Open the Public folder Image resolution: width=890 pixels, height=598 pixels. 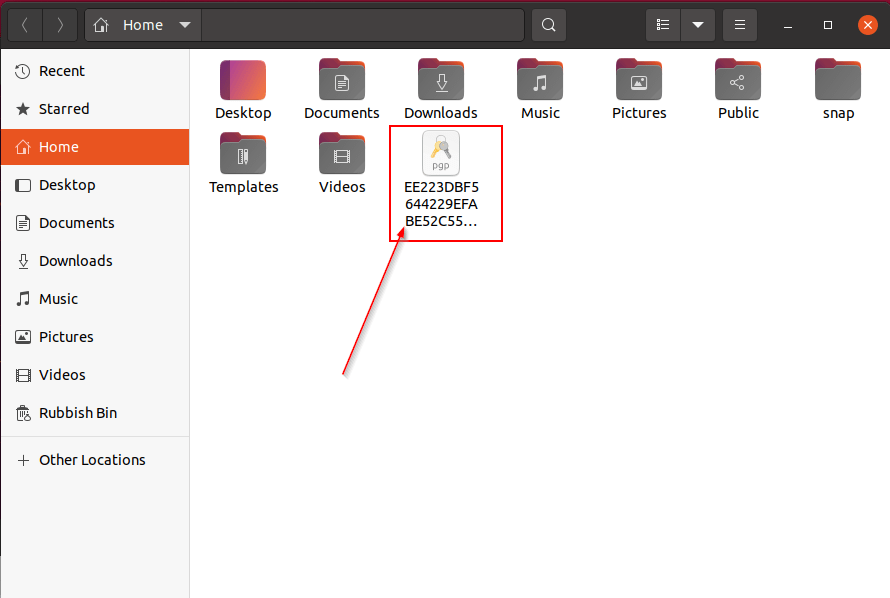tap(738, 80)
